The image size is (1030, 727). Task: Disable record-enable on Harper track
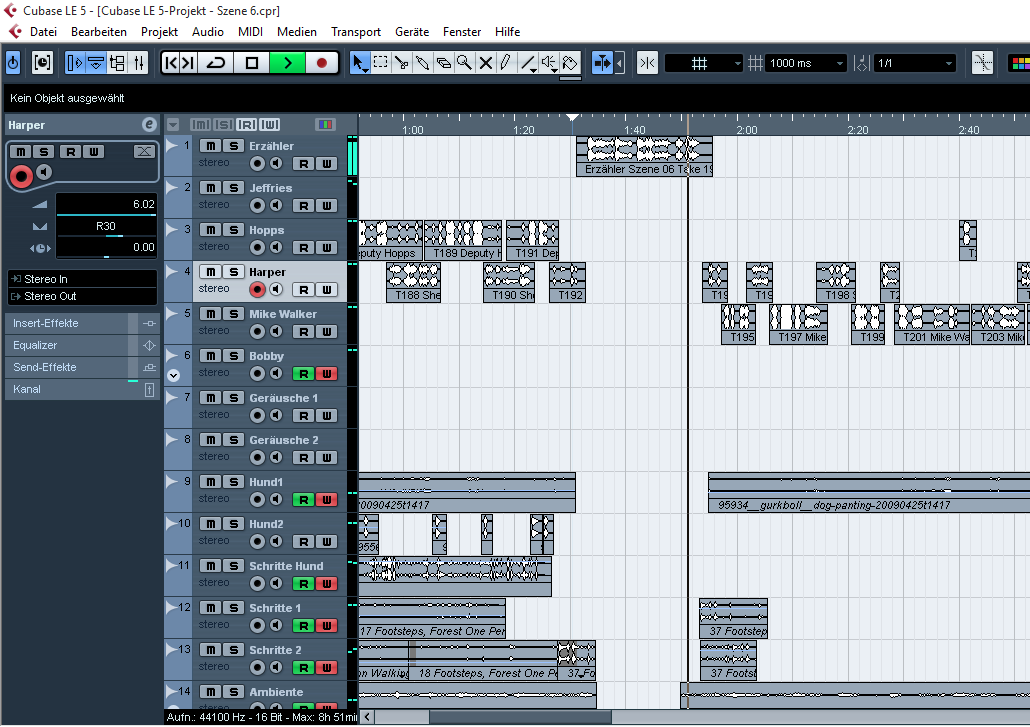point(258,290)
